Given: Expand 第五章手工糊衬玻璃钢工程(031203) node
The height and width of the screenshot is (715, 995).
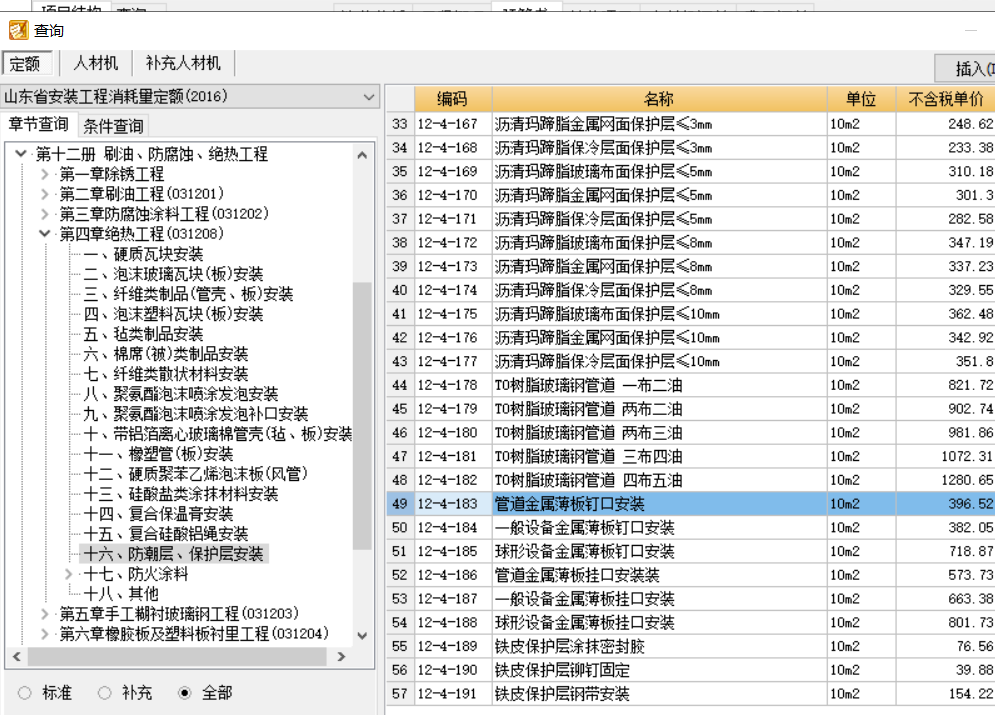Looking at the screenshot, I should 44,613.
